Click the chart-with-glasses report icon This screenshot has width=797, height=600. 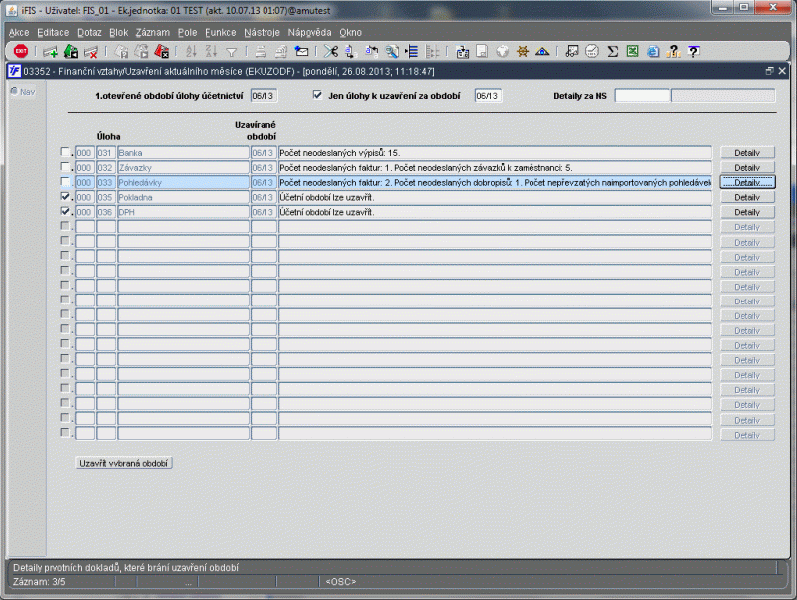click(x=572, y=51)
